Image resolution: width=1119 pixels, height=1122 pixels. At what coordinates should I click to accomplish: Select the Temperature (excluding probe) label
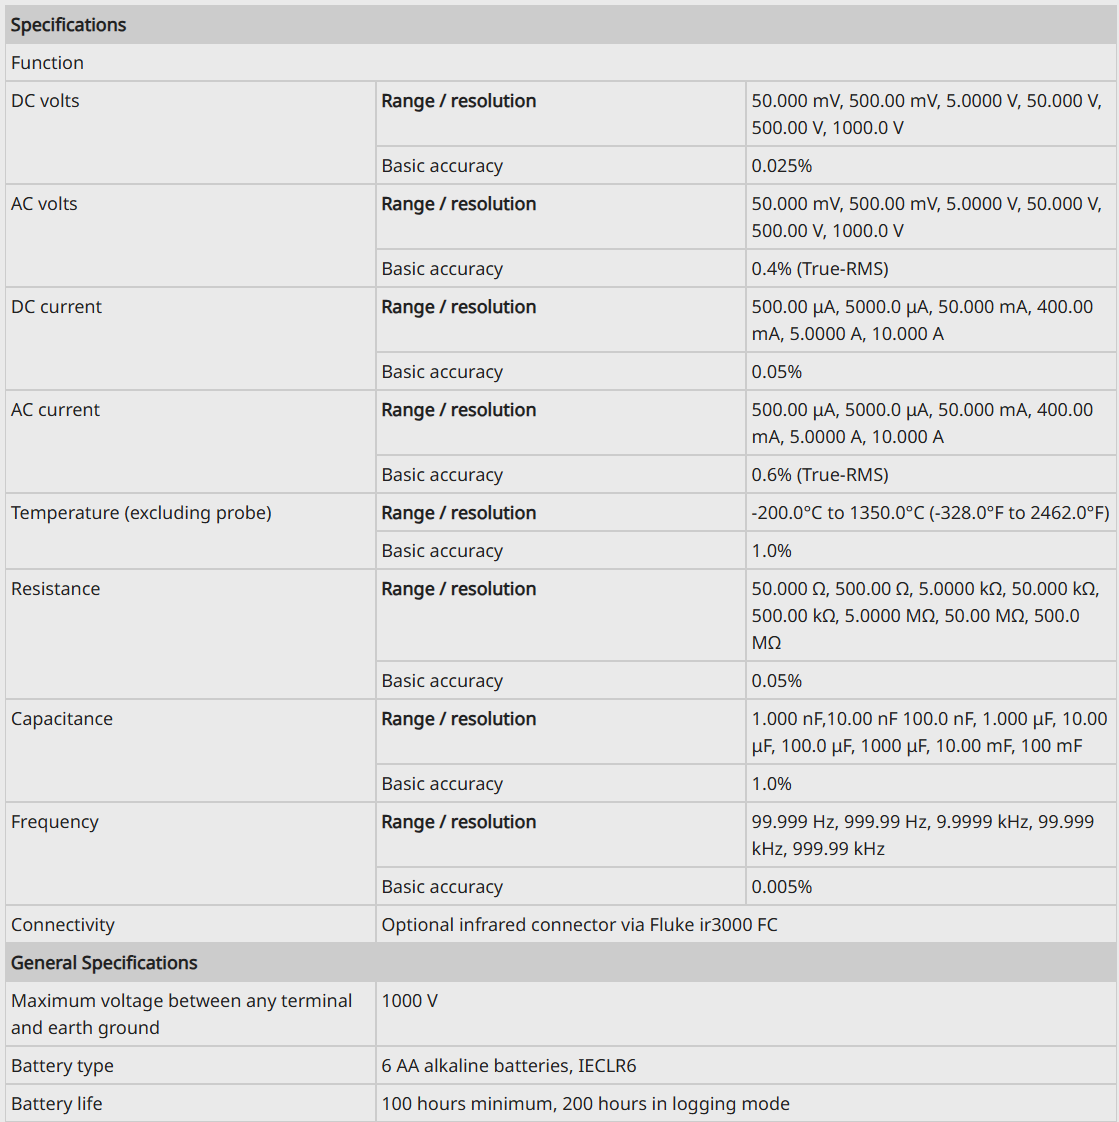pos(141,513)
